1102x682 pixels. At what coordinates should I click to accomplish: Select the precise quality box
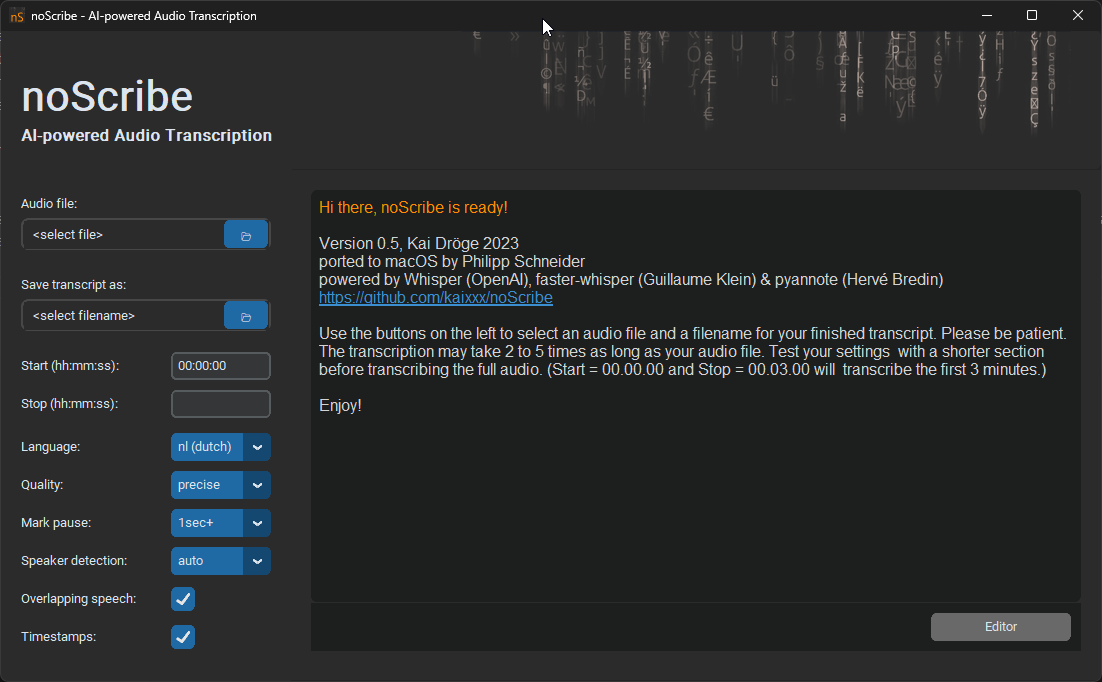click(206, 485)
